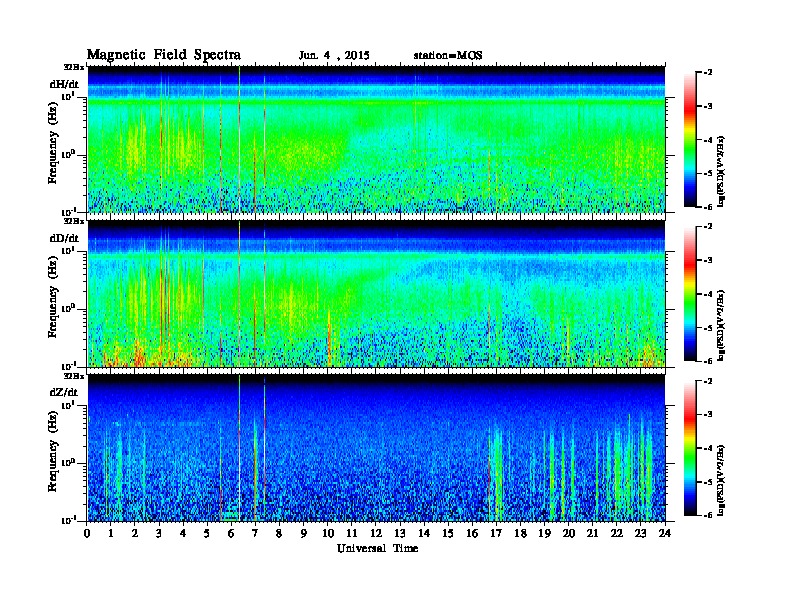Click the "24" hour tick label
Viewport: 792px width, 612px height.
(x=665, y=533)
